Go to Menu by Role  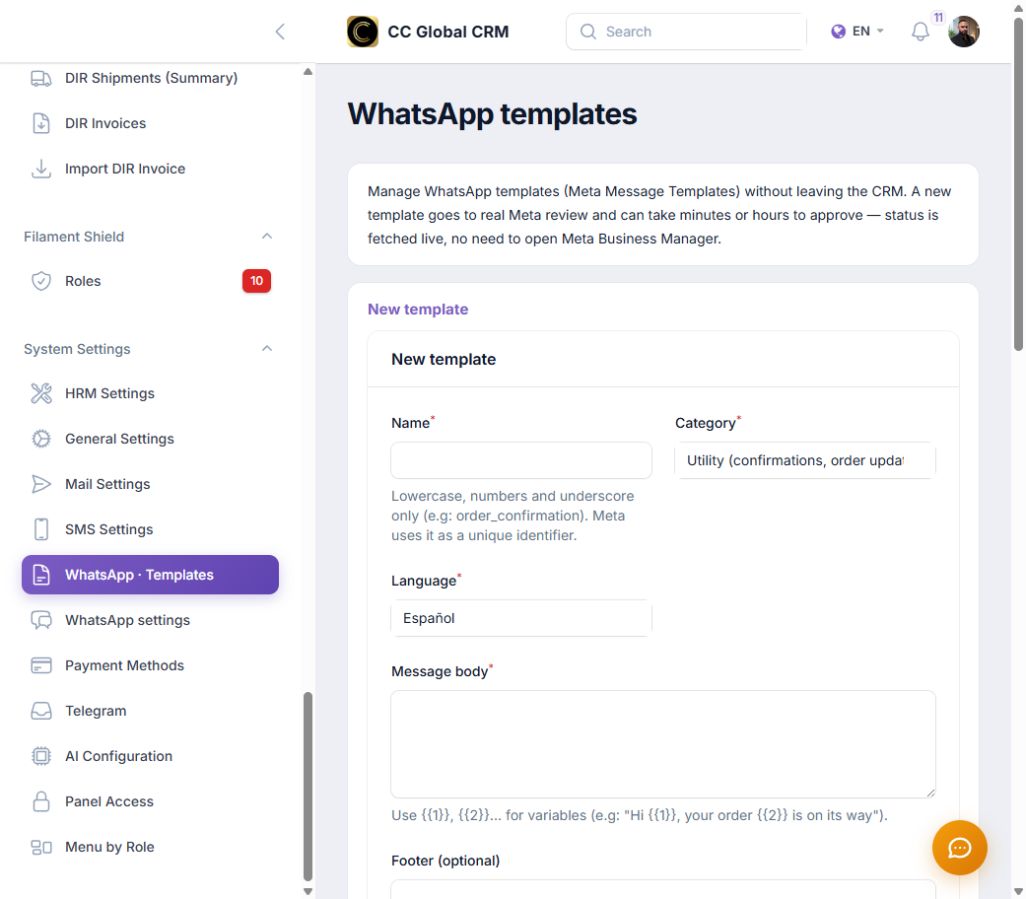tap(150, 847)
